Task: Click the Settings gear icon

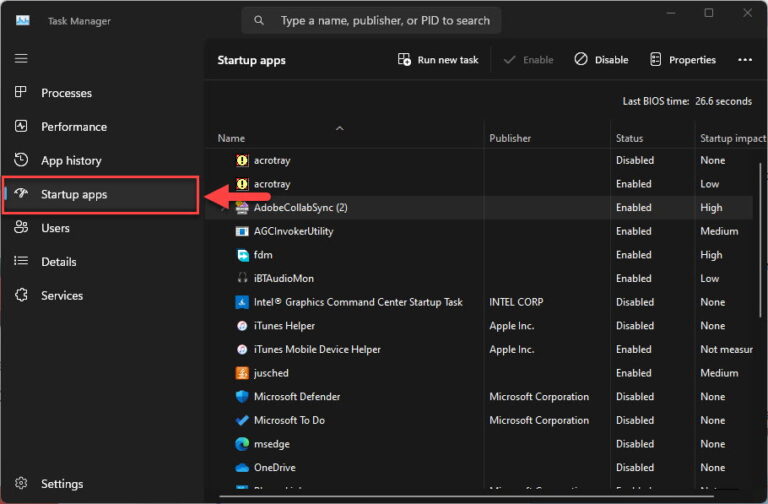Action: coord(21,484)
